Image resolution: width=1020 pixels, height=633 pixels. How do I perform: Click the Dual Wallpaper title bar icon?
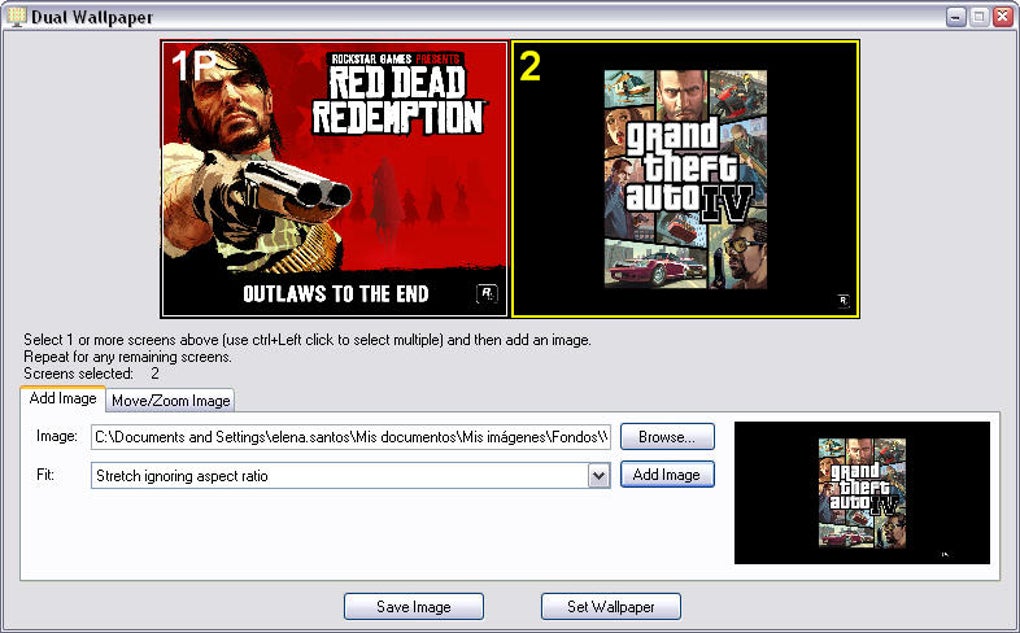click(17, 16)
